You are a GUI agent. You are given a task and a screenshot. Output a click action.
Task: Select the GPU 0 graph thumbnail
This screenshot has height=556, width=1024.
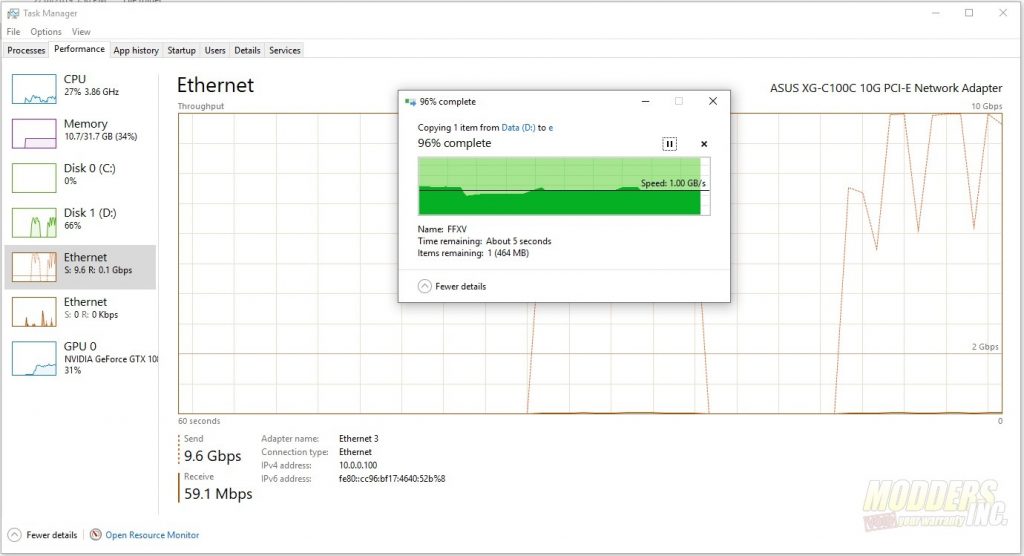coord(34,358)
